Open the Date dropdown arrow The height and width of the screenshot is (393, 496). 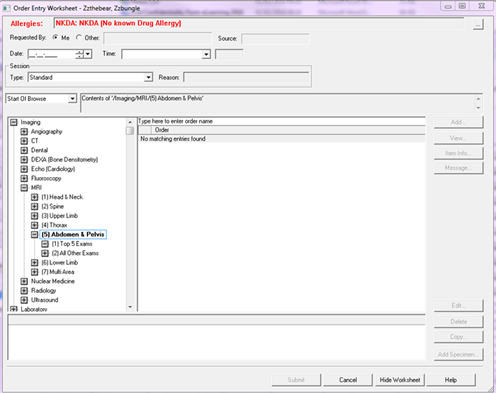click(88, 54)
